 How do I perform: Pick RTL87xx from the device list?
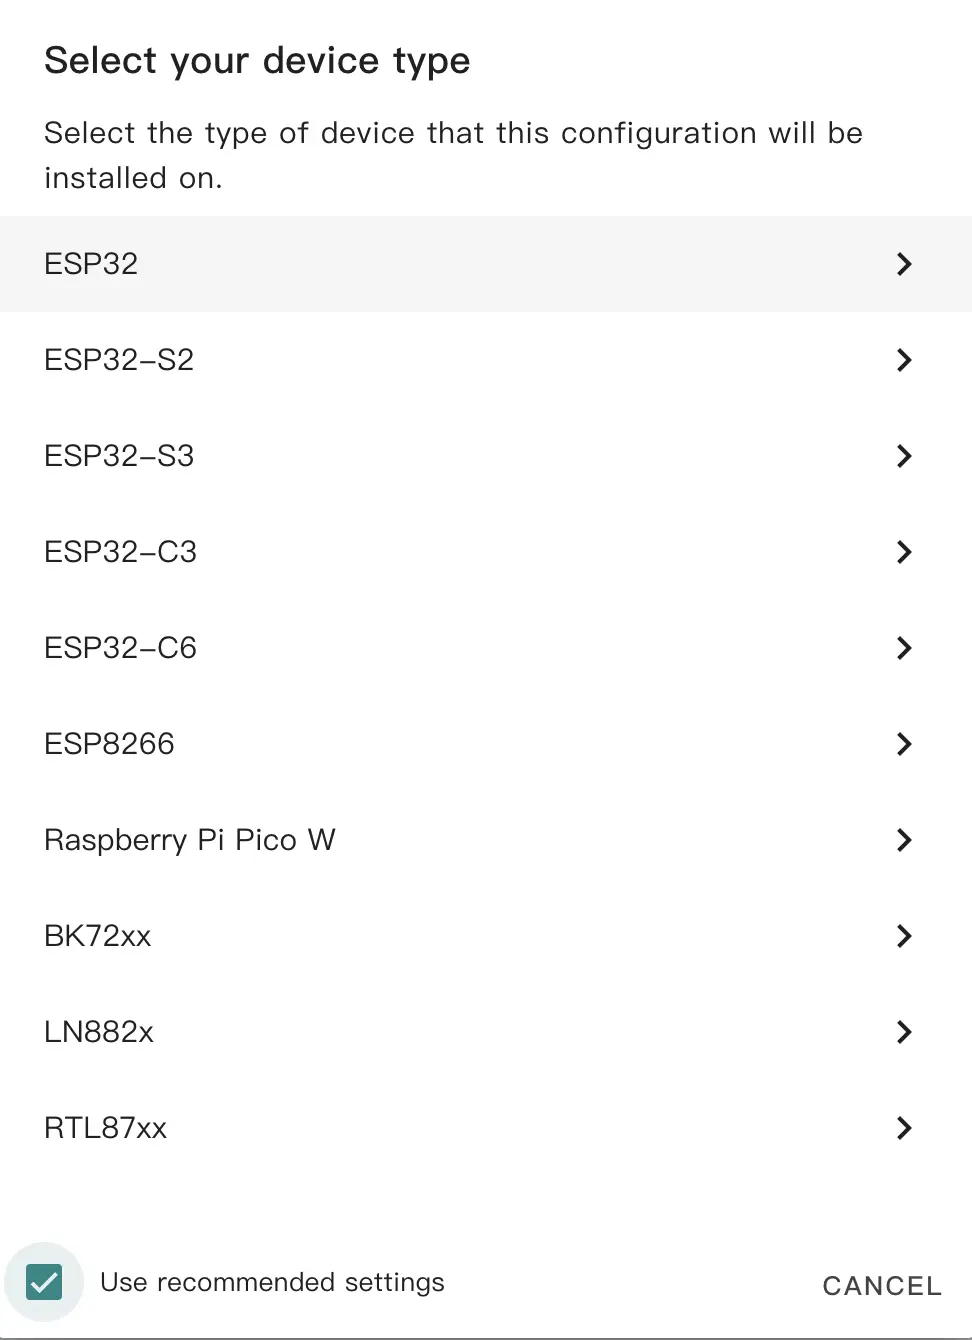[x=105, y=1128]
